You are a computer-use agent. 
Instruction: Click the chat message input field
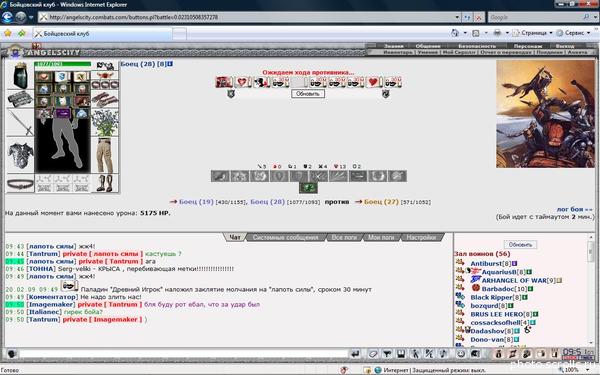[x=183, y=354]
